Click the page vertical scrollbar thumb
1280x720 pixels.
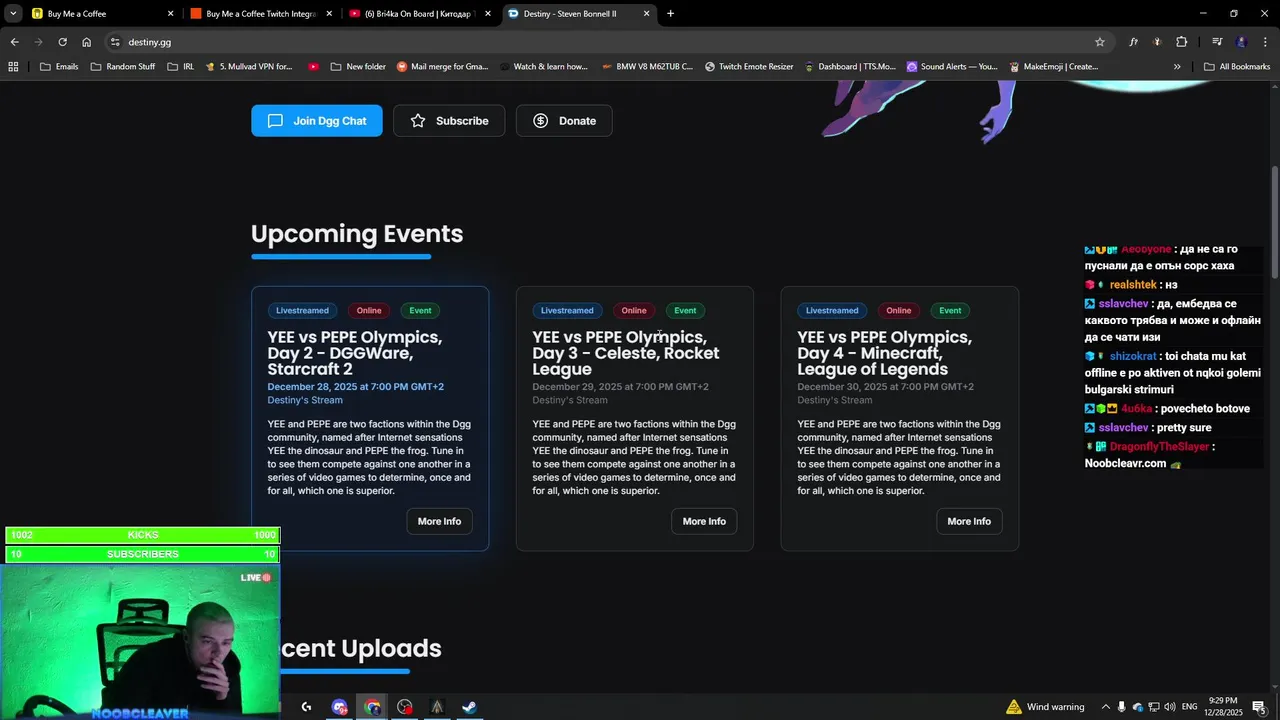1275,222
